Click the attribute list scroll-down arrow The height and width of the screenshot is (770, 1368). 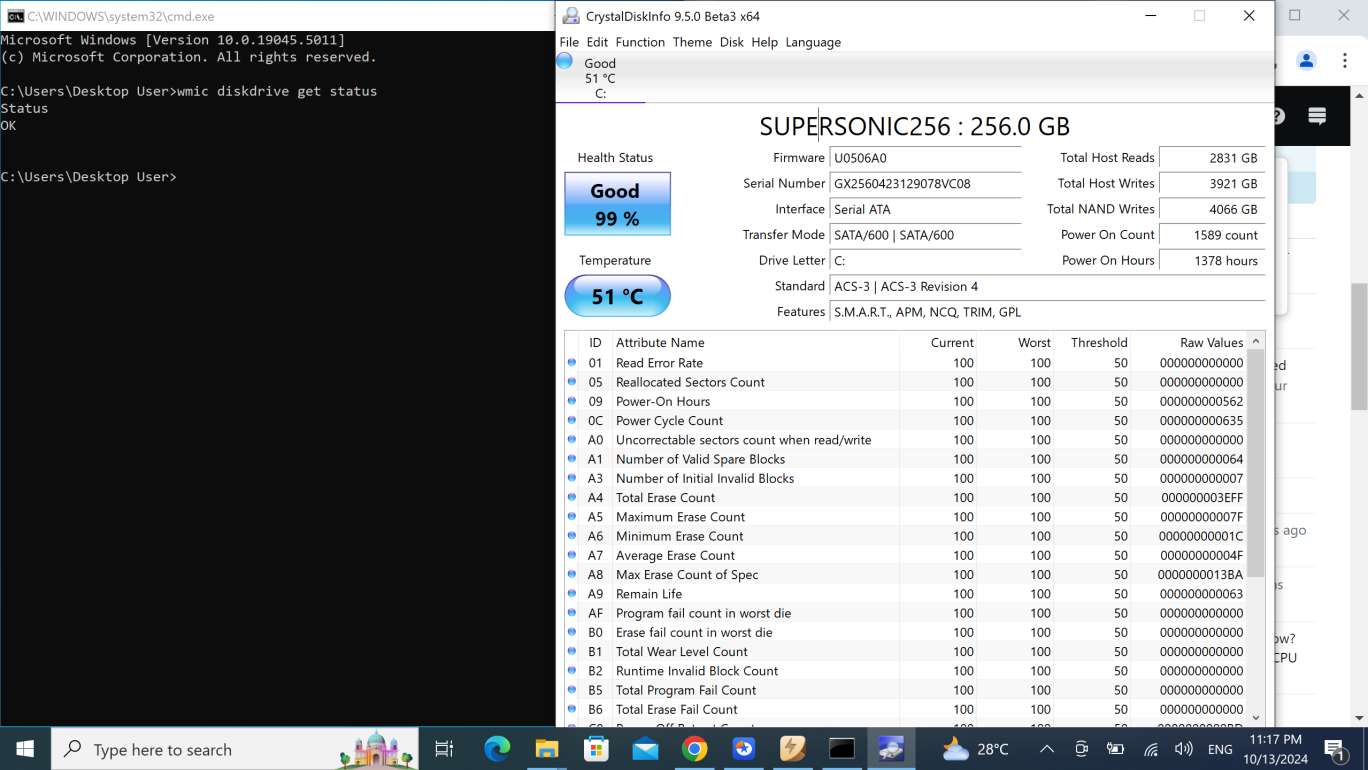[1256, 718]
